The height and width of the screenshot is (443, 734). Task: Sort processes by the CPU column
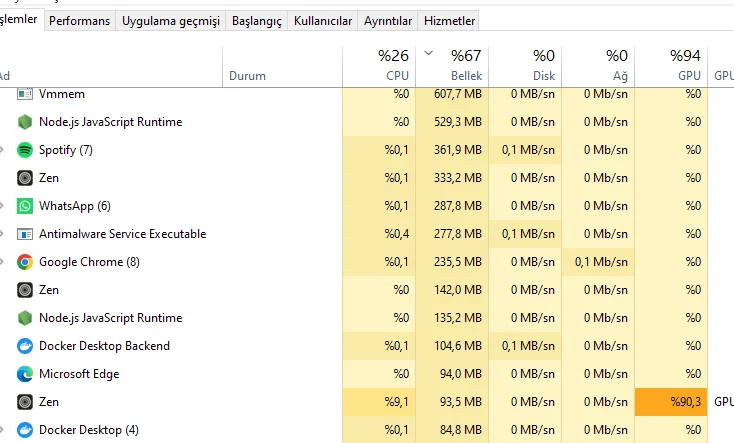click(x=379, y=66)
